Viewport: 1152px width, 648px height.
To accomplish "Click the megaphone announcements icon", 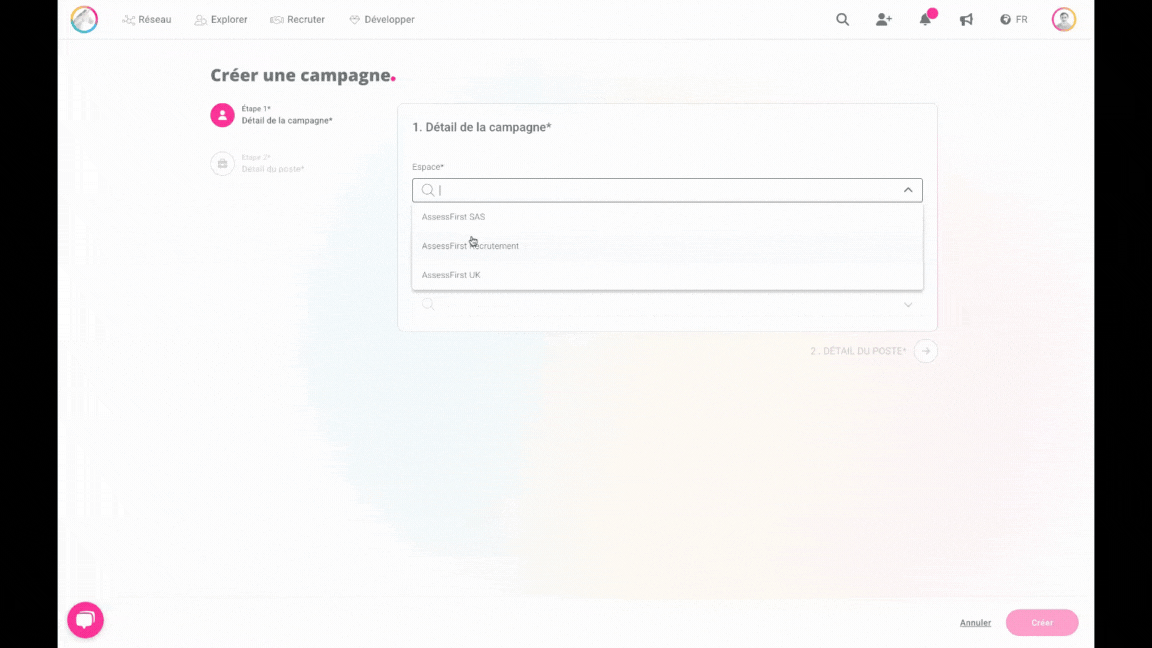I will pos(966,19).
